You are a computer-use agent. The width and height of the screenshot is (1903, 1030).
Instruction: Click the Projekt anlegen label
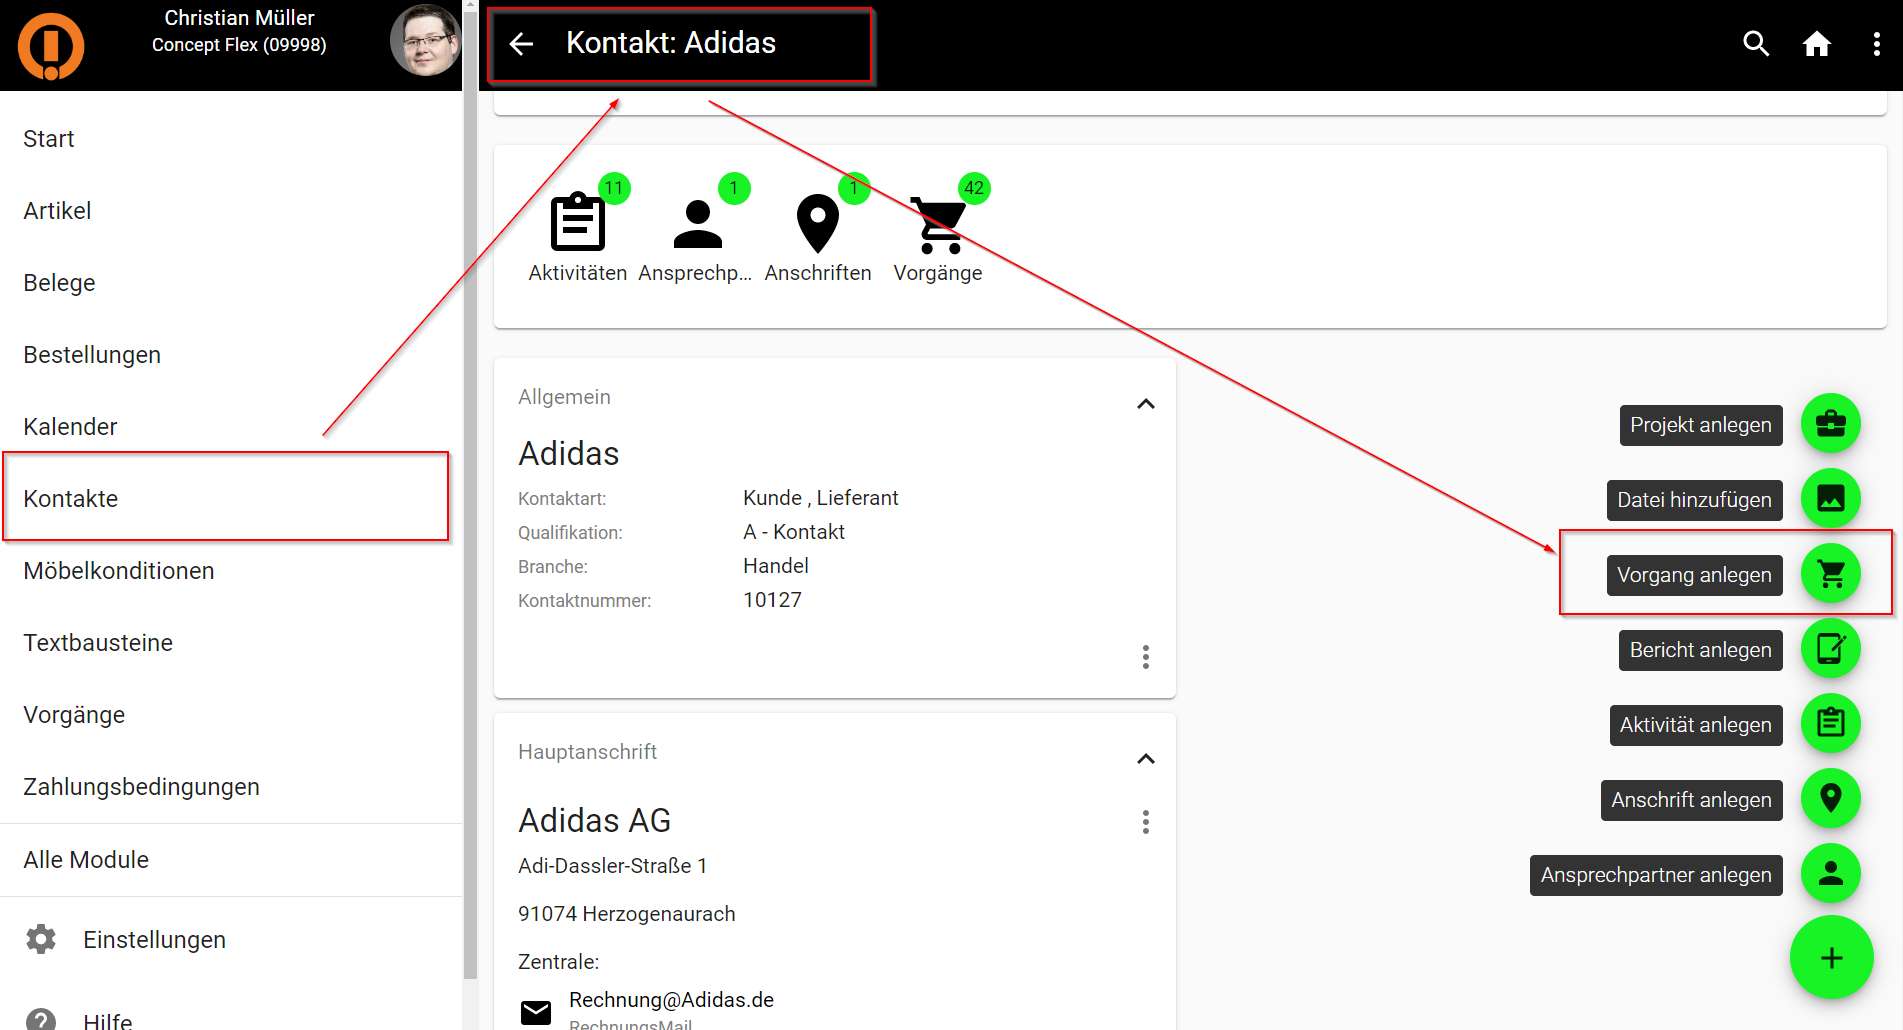pos(1700,425)
